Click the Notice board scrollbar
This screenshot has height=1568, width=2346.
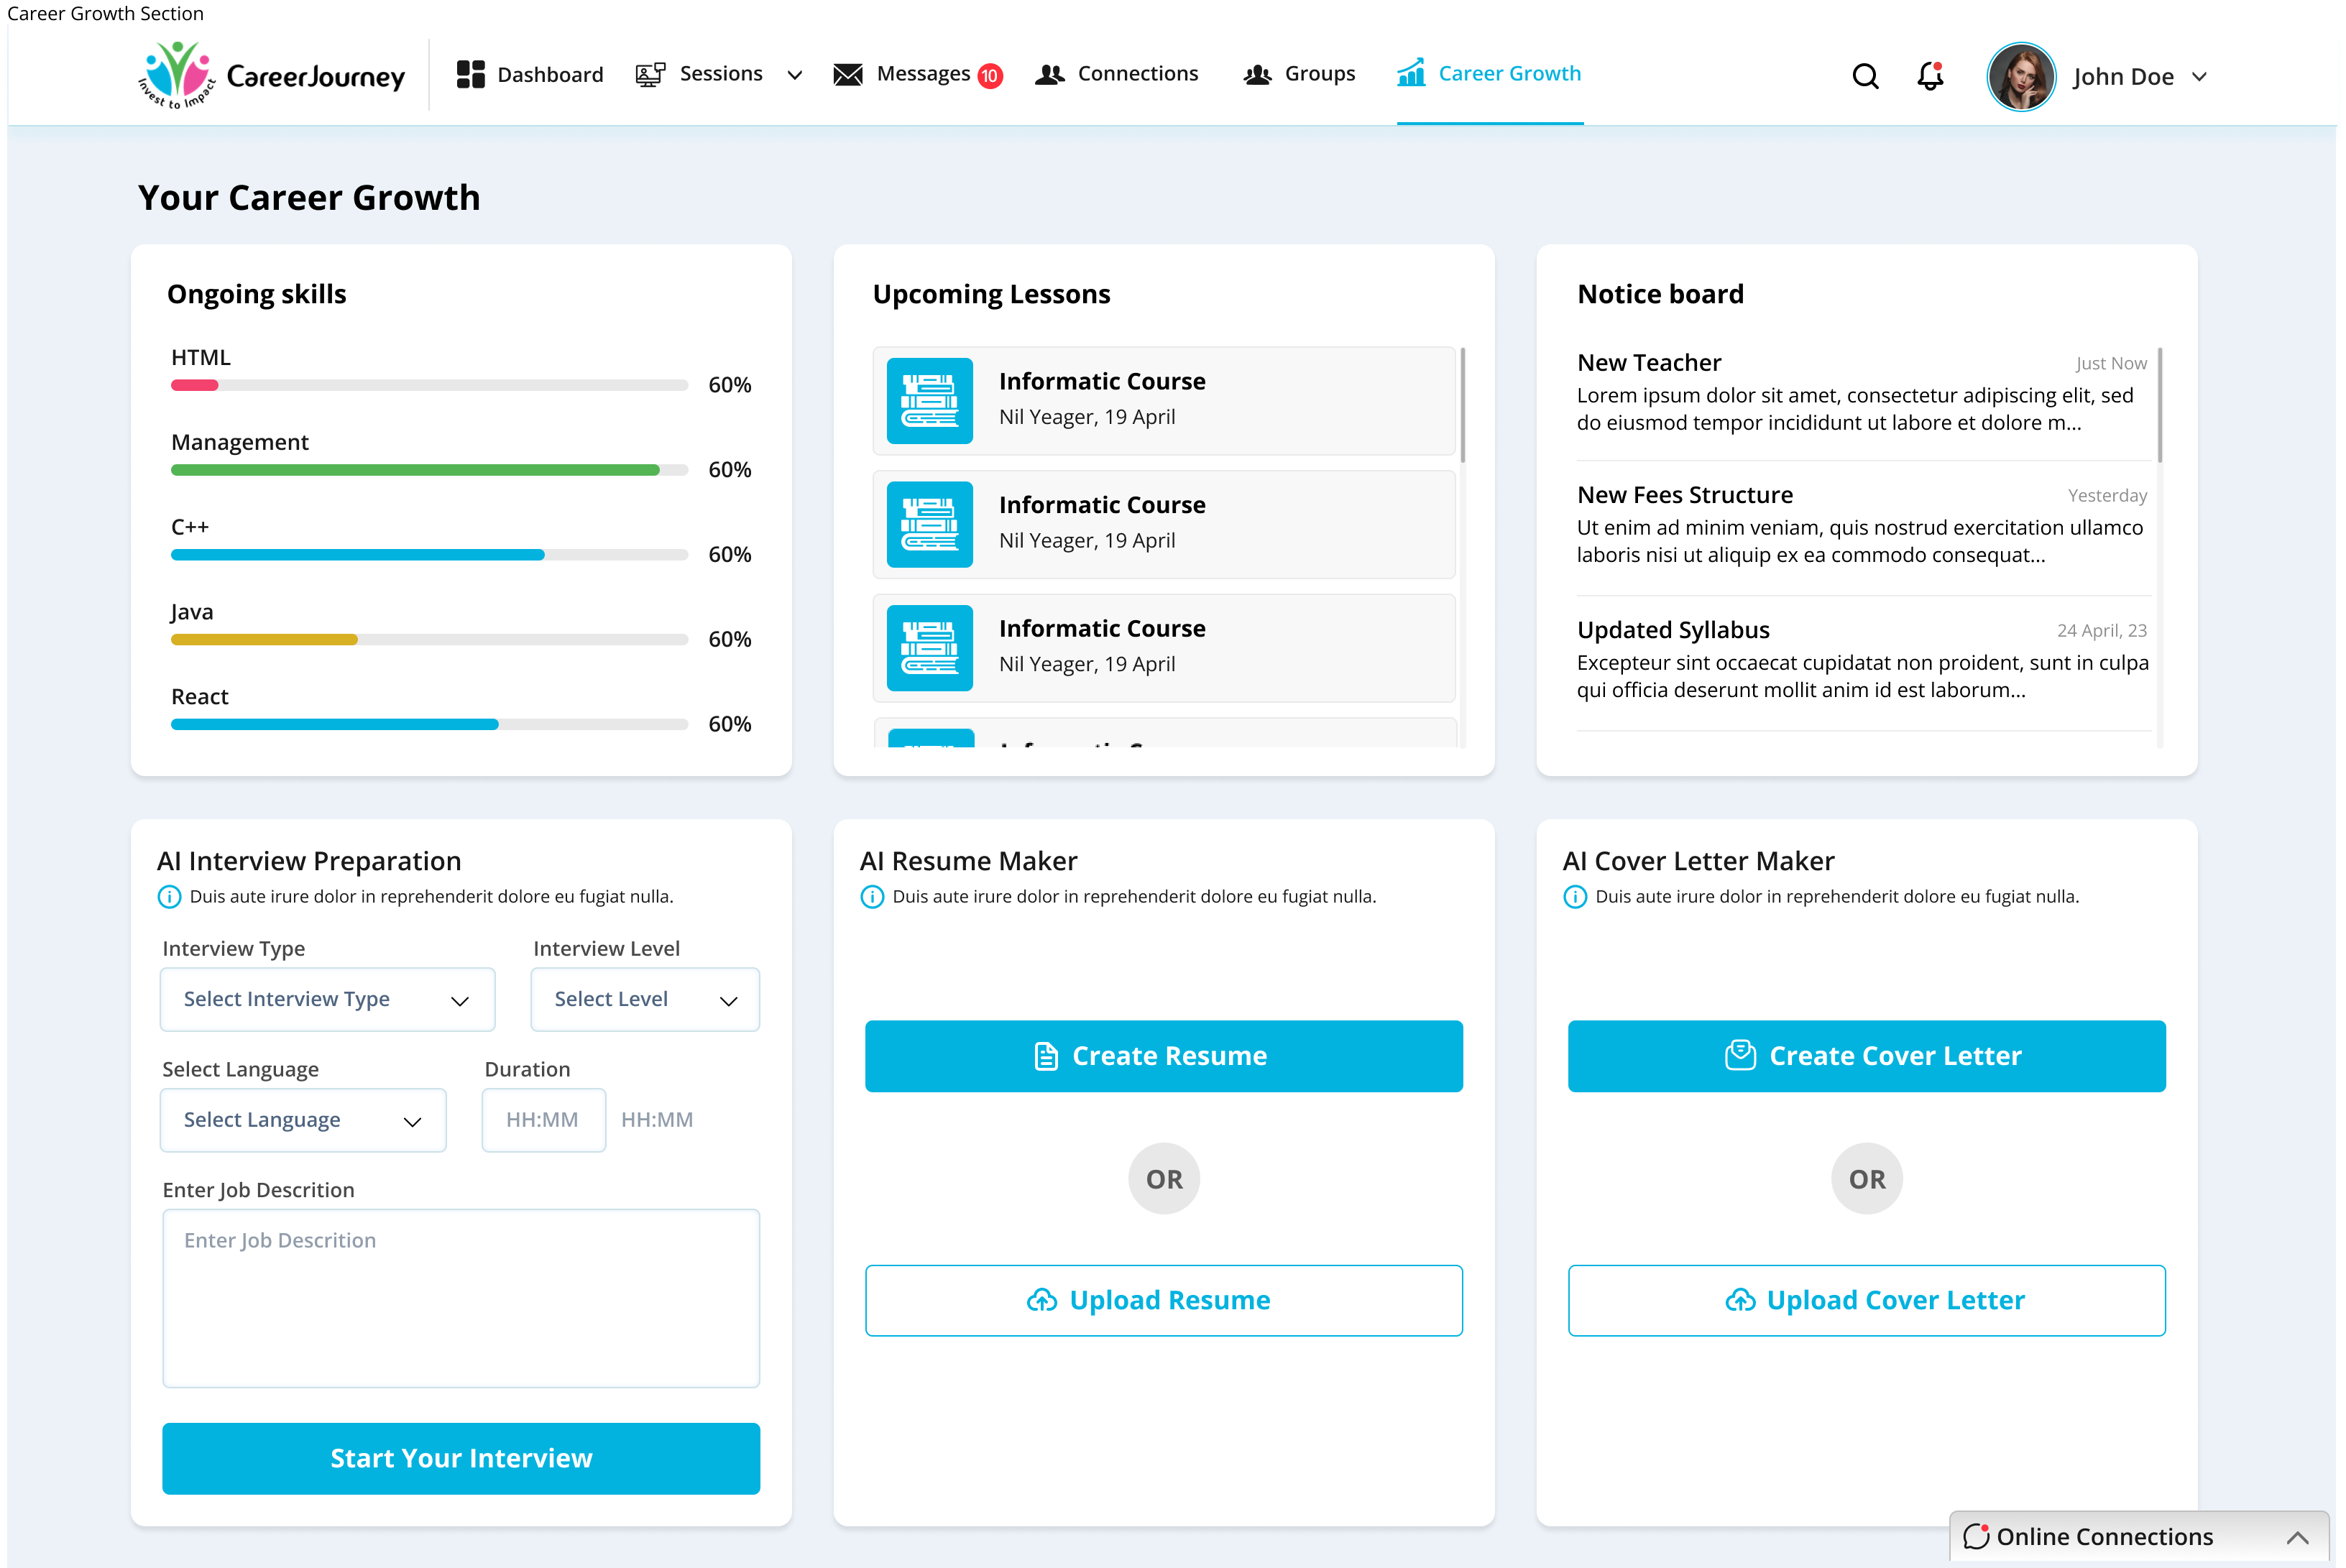coord(2160,405)
